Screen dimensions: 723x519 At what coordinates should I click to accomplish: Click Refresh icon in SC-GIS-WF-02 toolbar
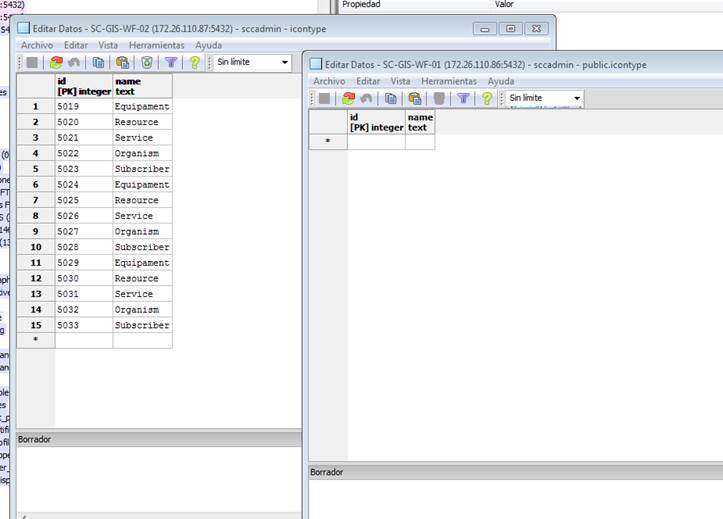(x=56, y=62)
